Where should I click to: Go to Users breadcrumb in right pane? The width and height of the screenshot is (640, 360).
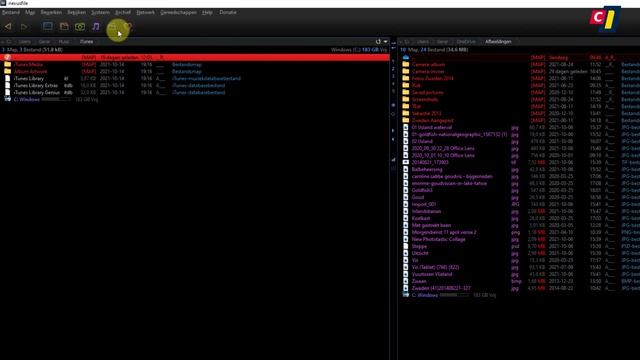coord(423,42)
